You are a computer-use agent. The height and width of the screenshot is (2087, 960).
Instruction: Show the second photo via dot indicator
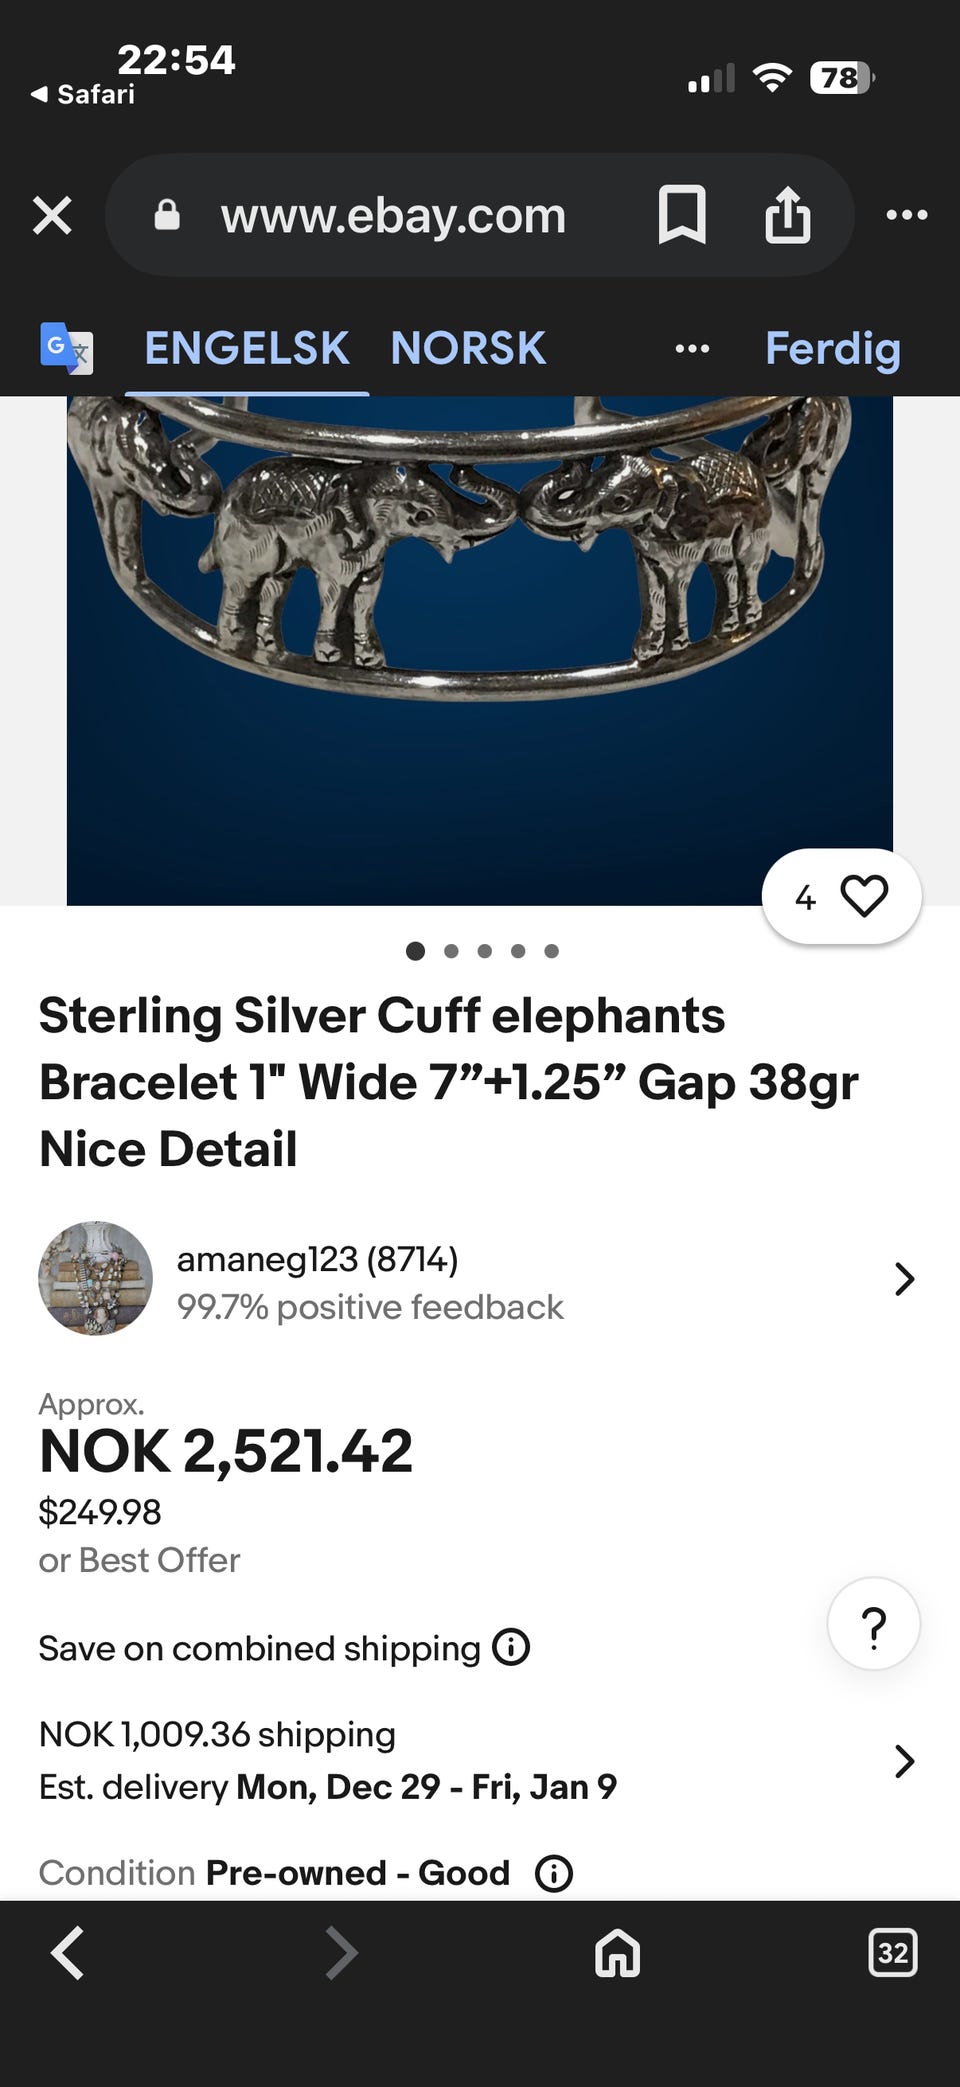(451, 951)
